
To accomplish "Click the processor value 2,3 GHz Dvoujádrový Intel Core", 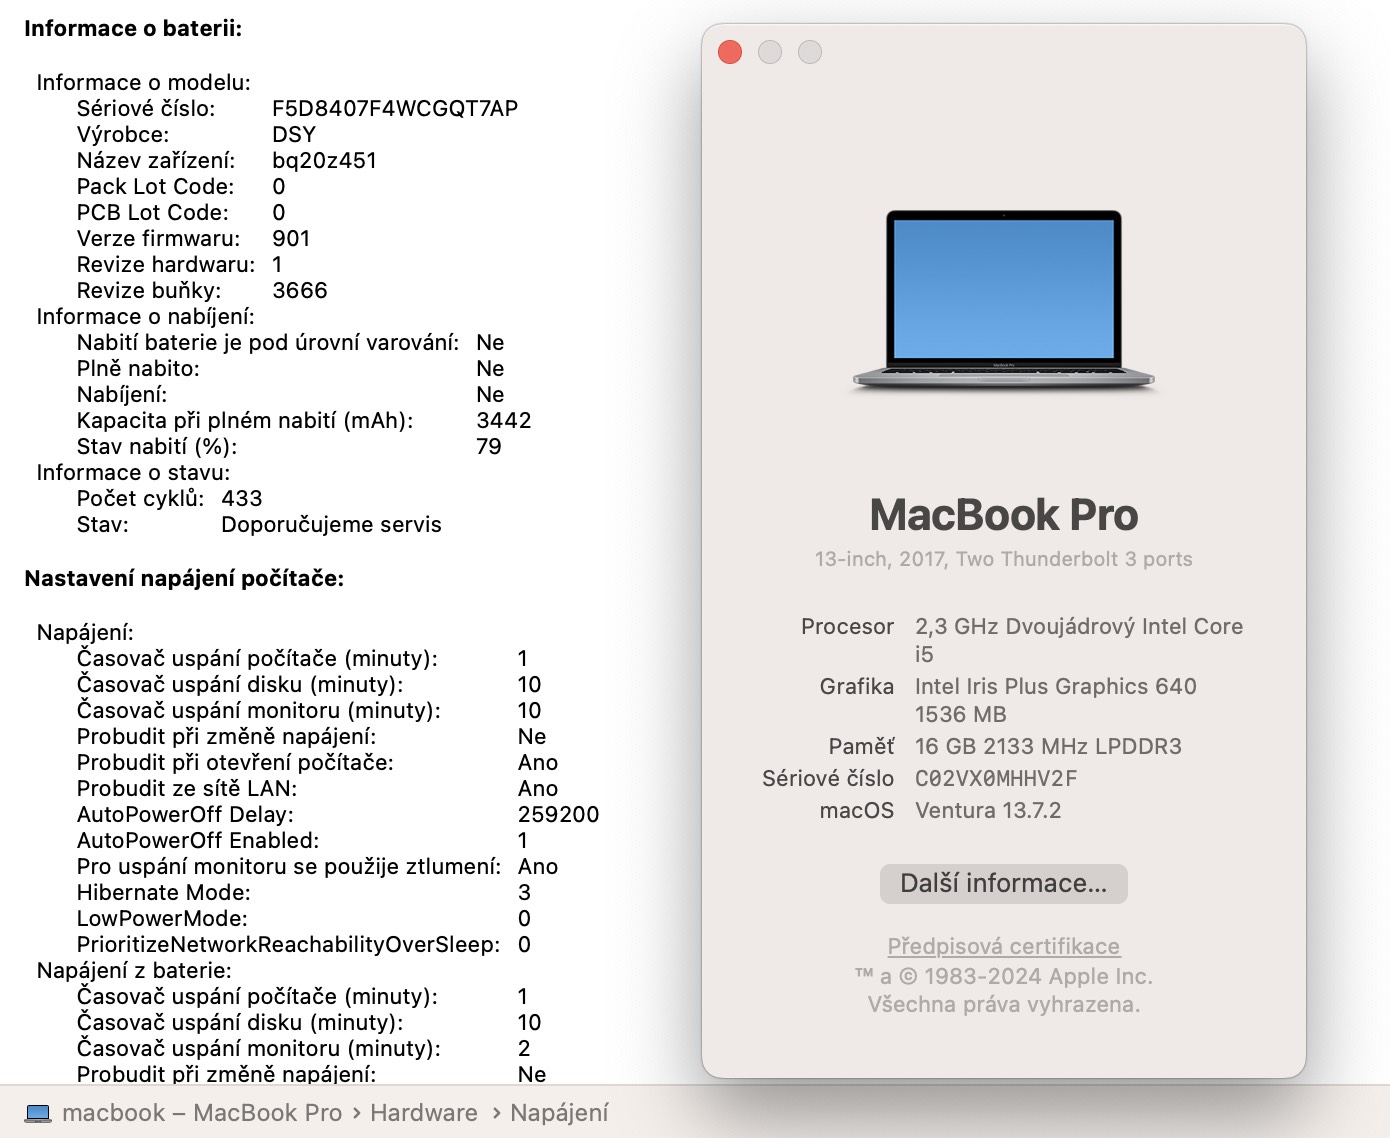I will pyautogui.click(x=1079, y=627).
